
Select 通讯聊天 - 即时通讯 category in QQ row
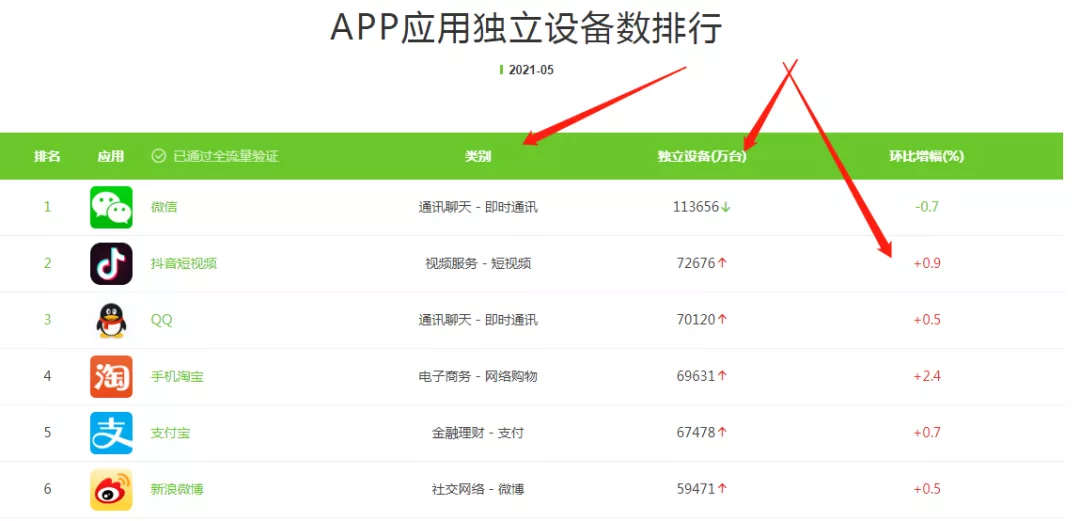(478, 320)
